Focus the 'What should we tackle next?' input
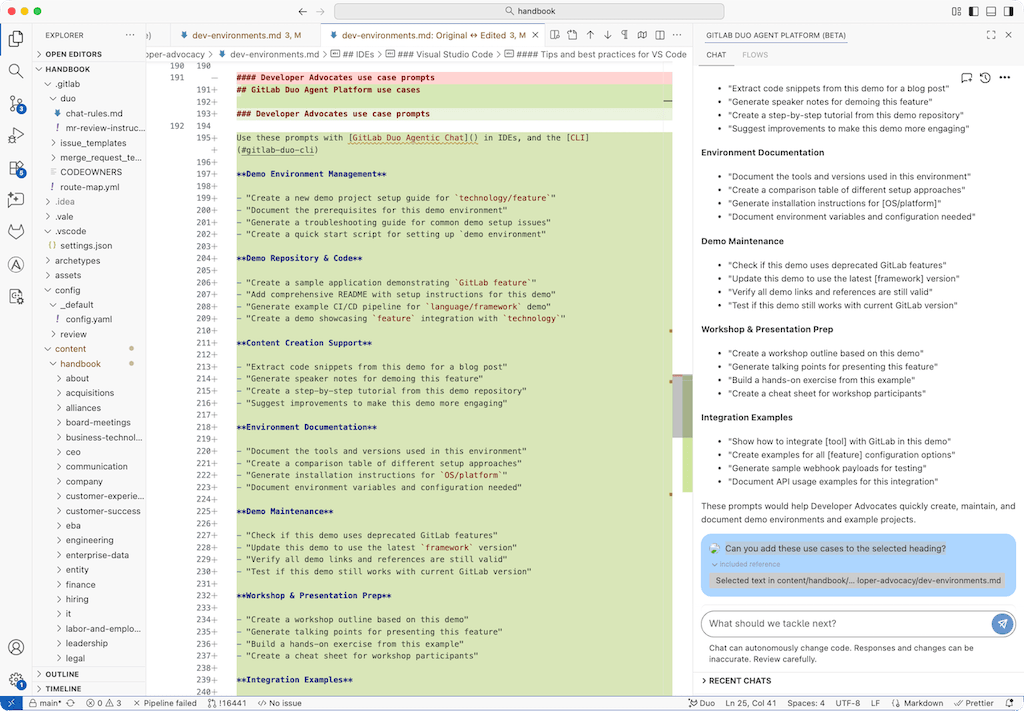1024x711 pixels. click(846, 624)
